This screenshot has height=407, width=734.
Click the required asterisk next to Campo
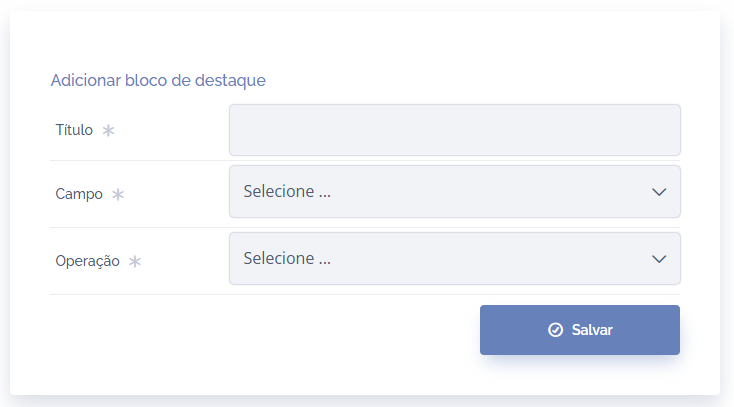(x=118, y=194)
